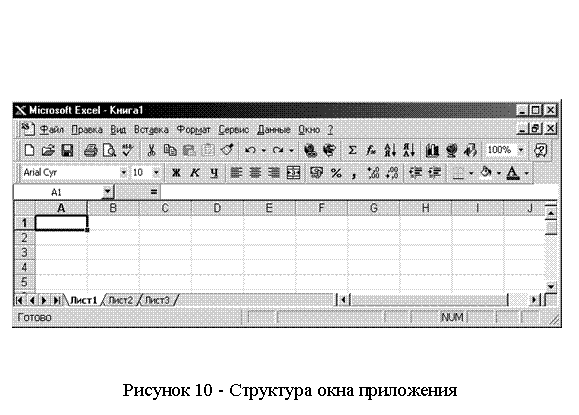Screen dimensions: 579x415
Task: Increase indent icon
Action: 435,172
